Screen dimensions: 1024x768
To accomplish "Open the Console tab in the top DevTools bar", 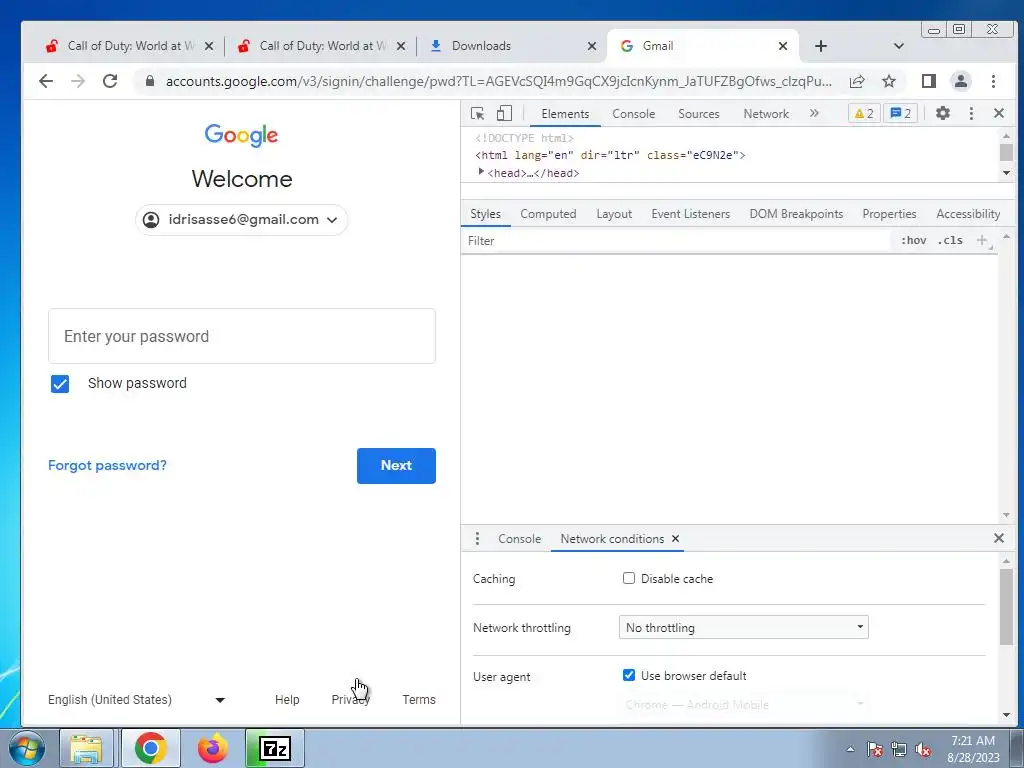I will coord(633,114).
